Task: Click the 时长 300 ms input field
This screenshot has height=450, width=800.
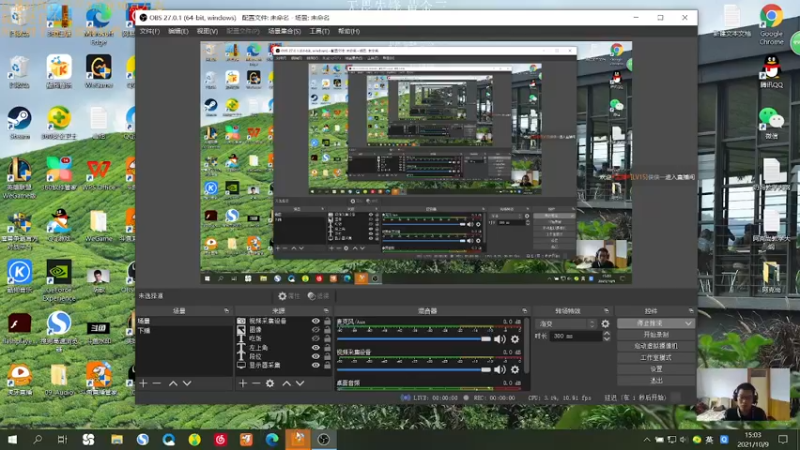Action: [x=576, y=336]
